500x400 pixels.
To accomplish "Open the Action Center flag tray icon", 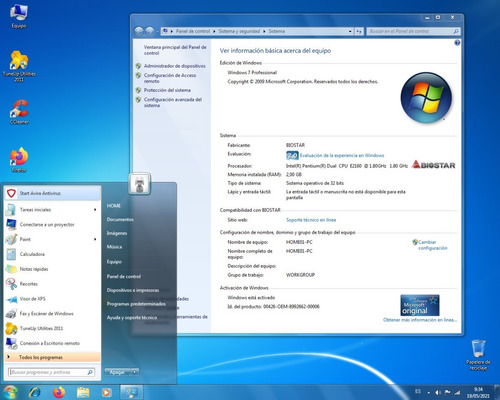I will click(x=448, y=392).
